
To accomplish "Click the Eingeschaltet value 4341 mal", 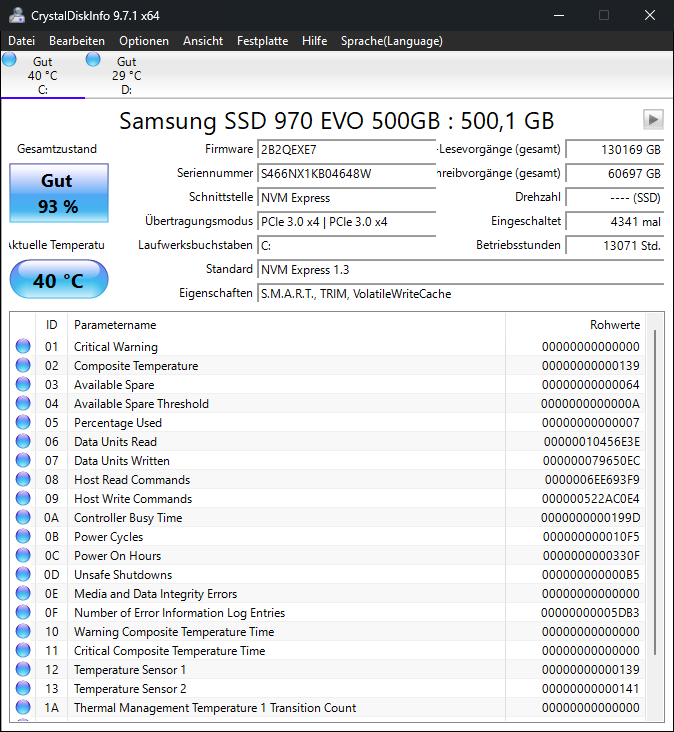I will (x=615, y=222).
